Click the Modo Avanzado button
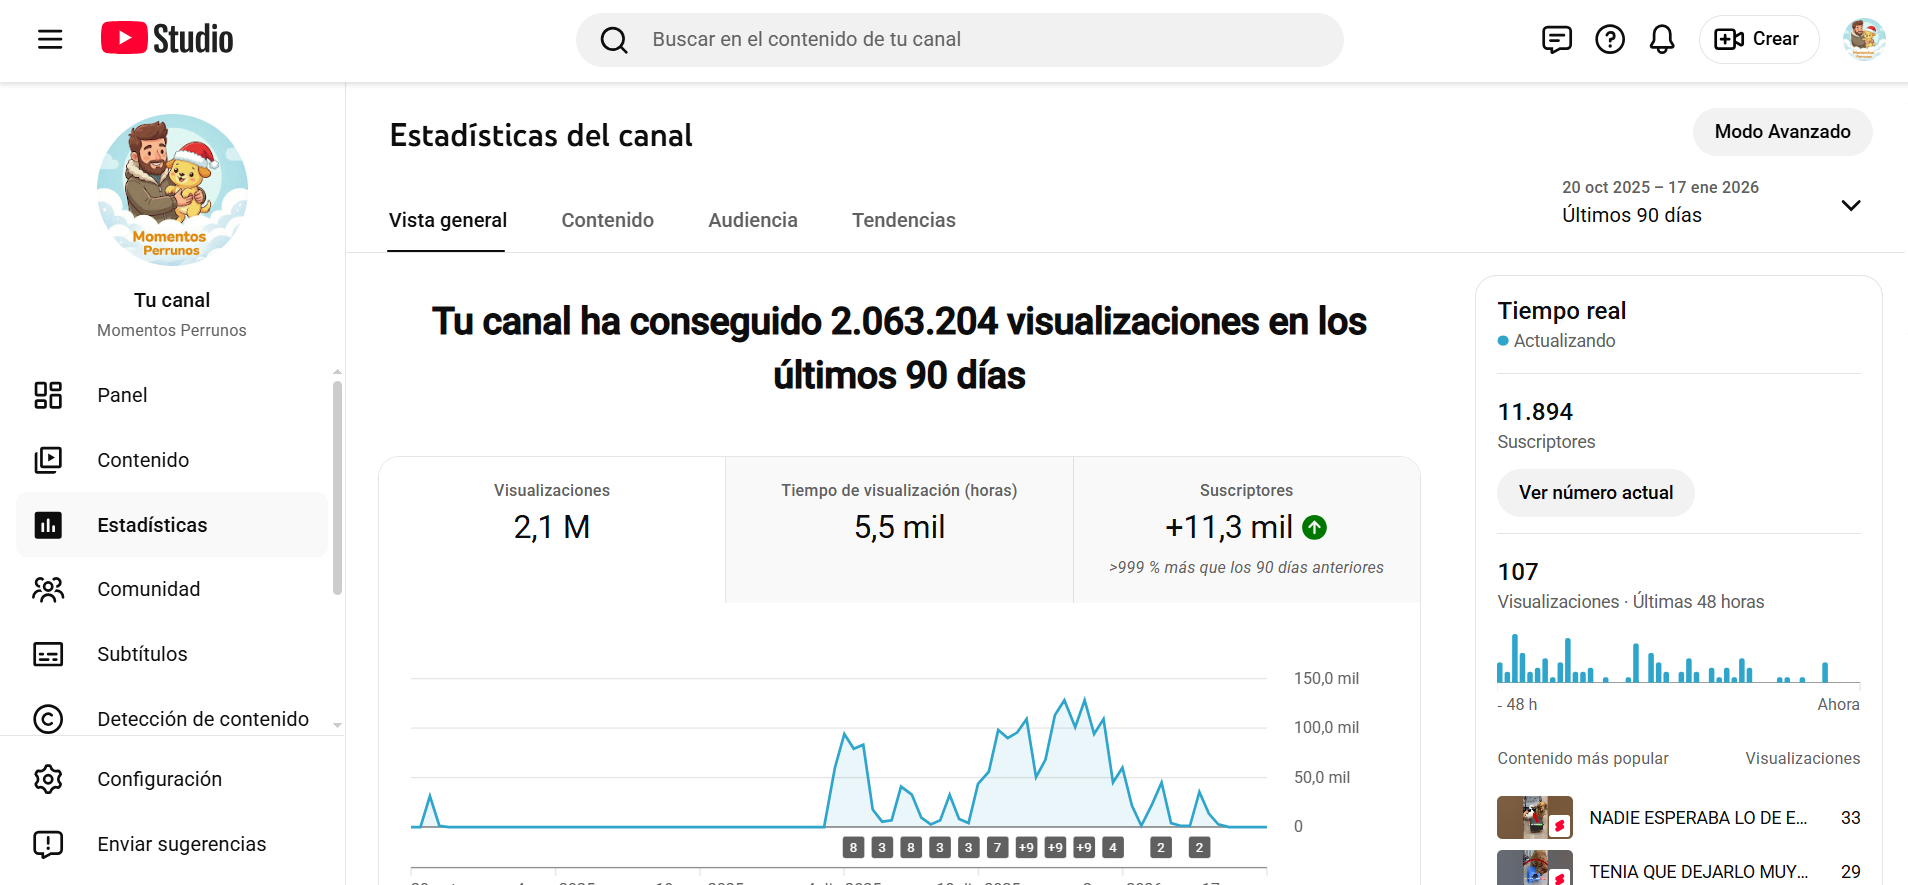This screenshot has width=1908, height=885. point(1782,132)
